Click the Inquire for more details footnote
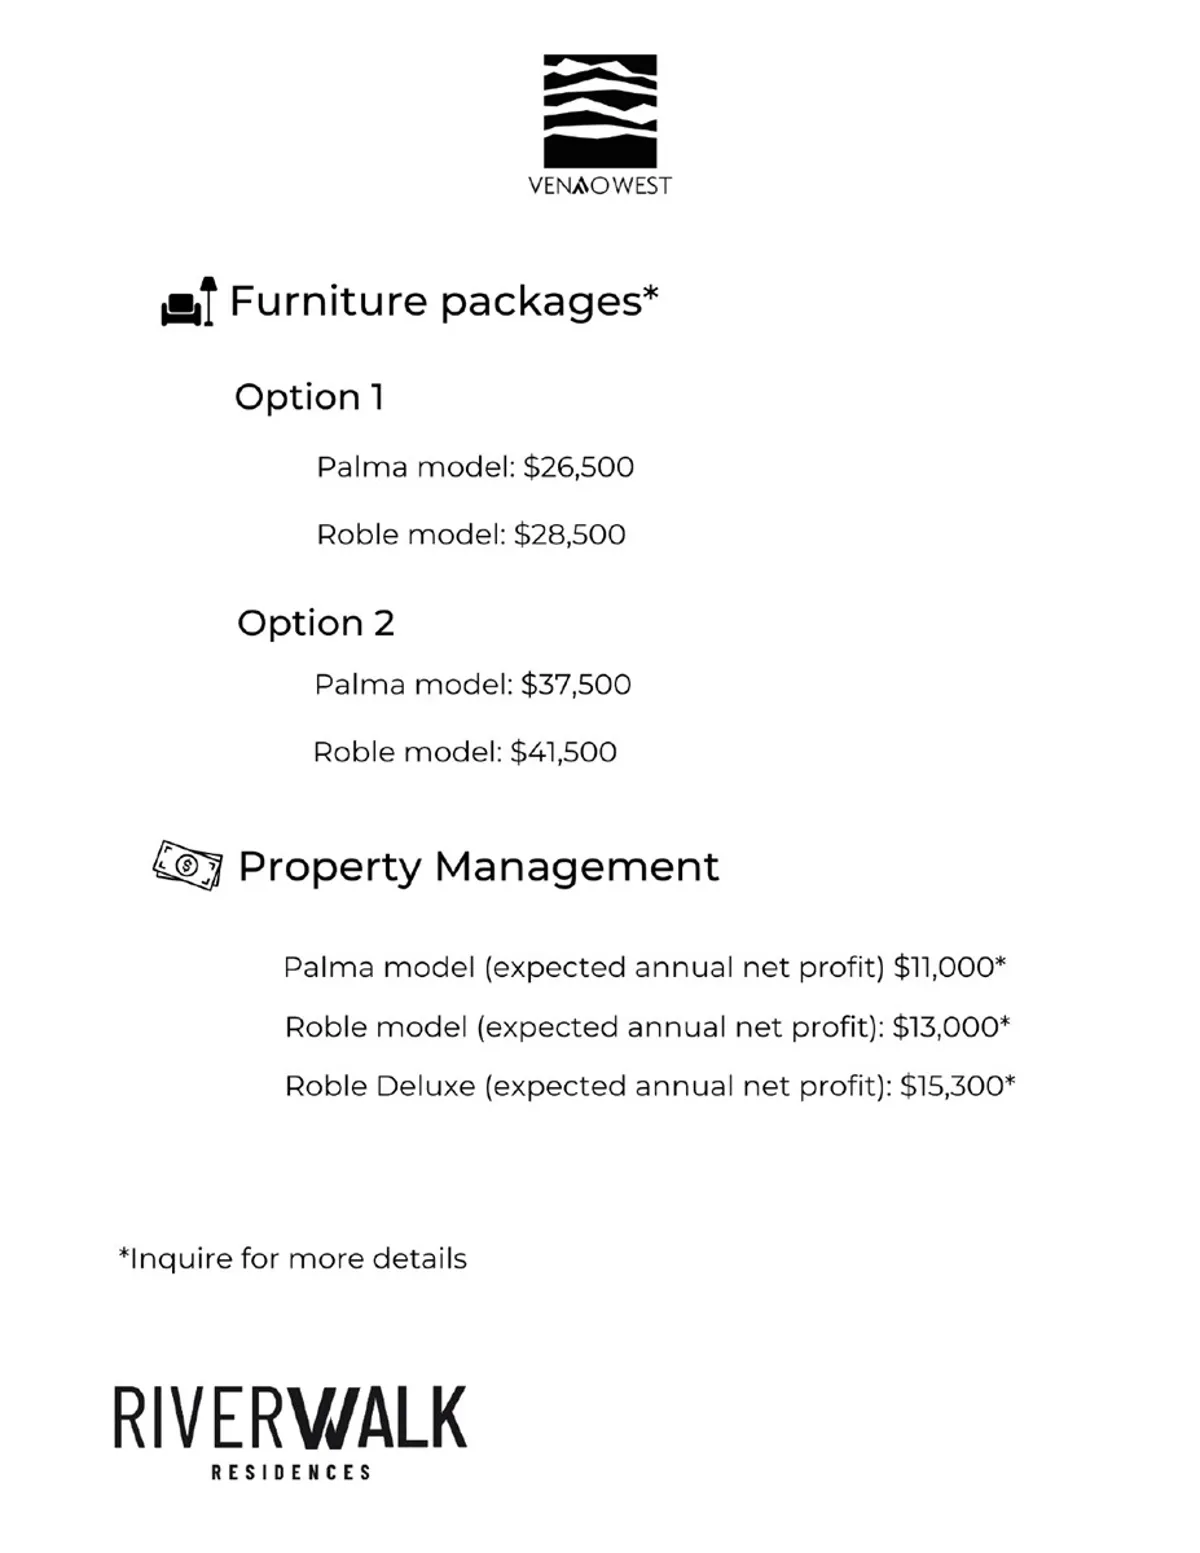 click(x=293, y=1258)
